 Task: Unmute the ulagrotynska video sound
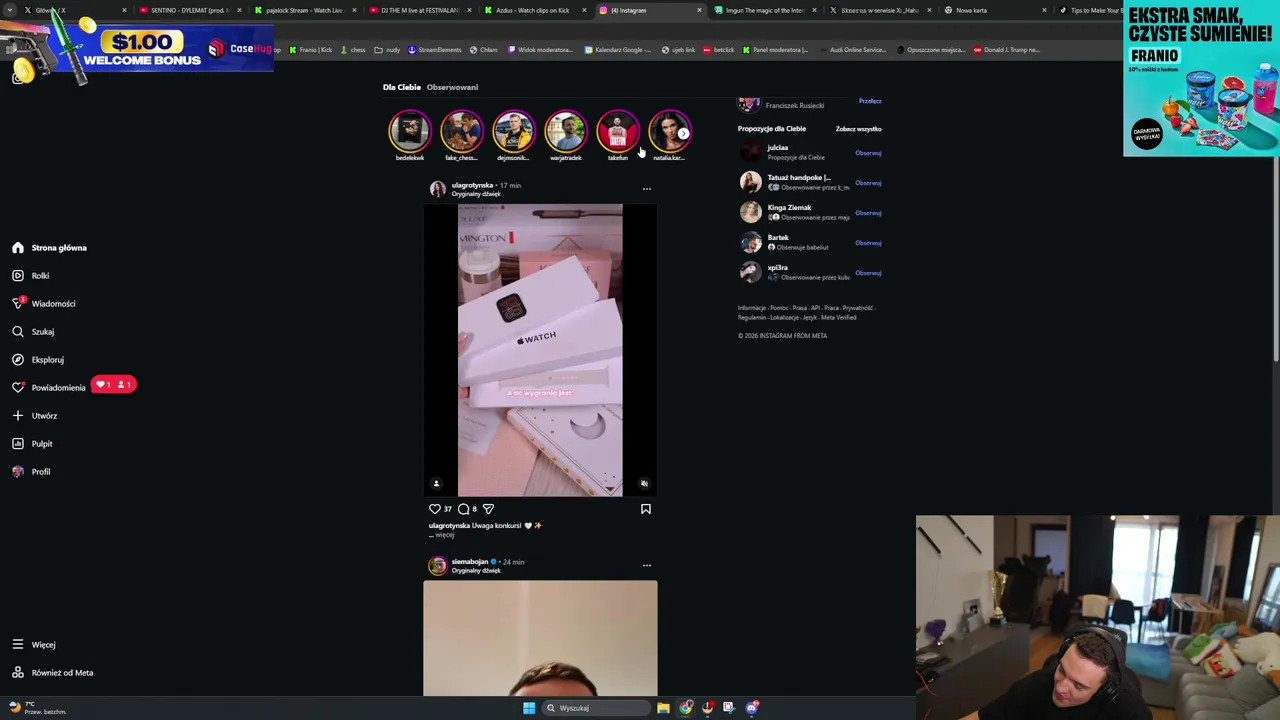[x=644, y=484]
